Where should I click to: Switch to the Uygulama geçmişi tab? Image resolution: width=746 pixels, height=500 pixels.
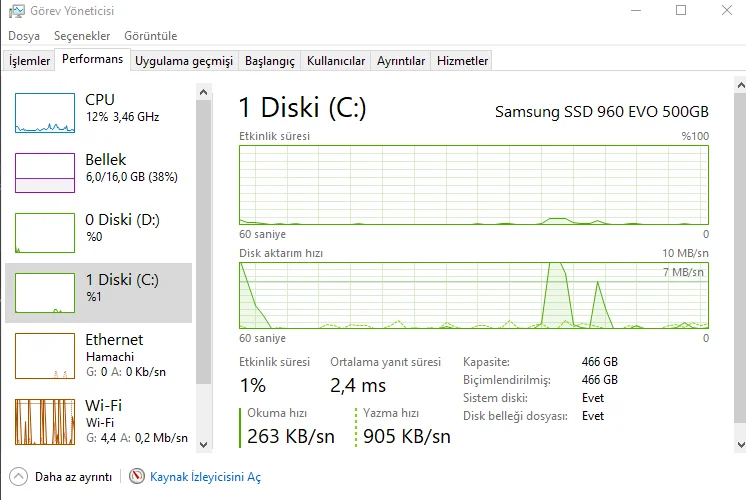coord(184,61)
